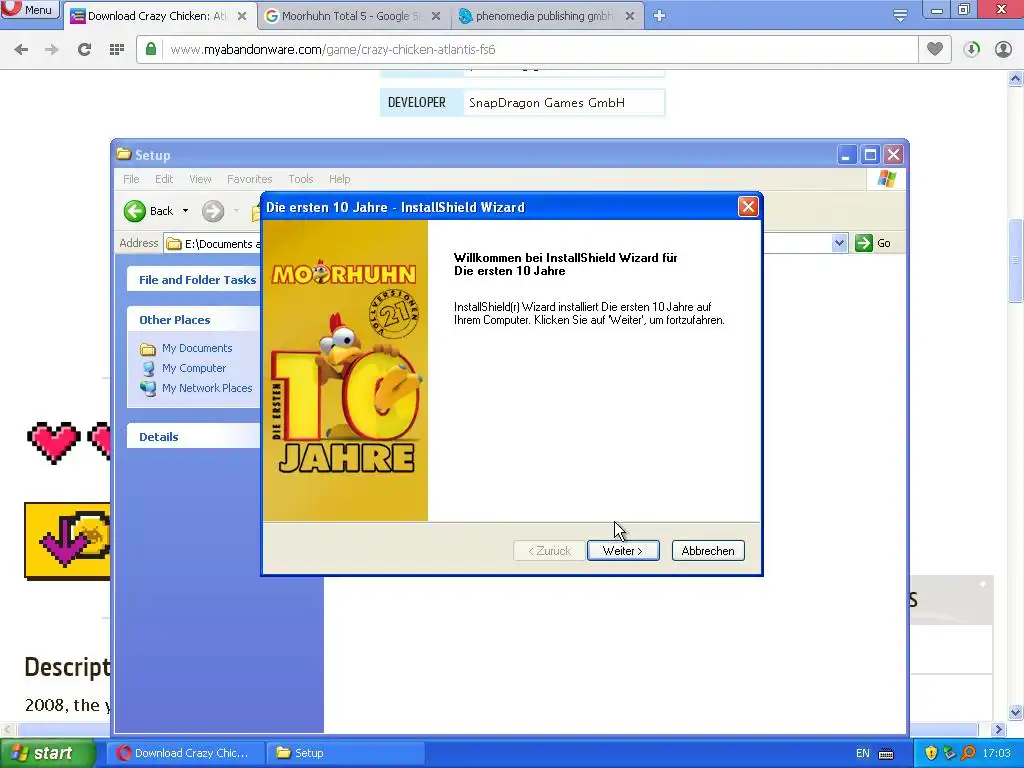Collapse the Other Places panel
Image resolution: width=1024 pixels, height=768 pixels.
point(174,320)
